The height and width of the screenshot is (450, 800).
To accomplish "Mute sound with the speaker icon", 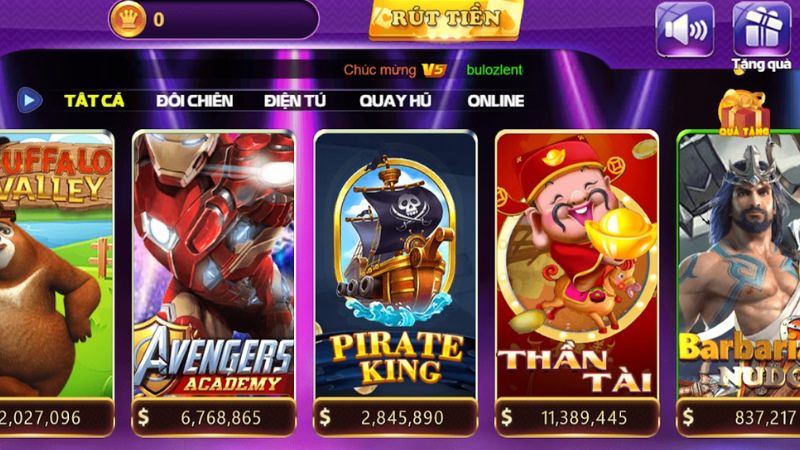I will [685, 29].
